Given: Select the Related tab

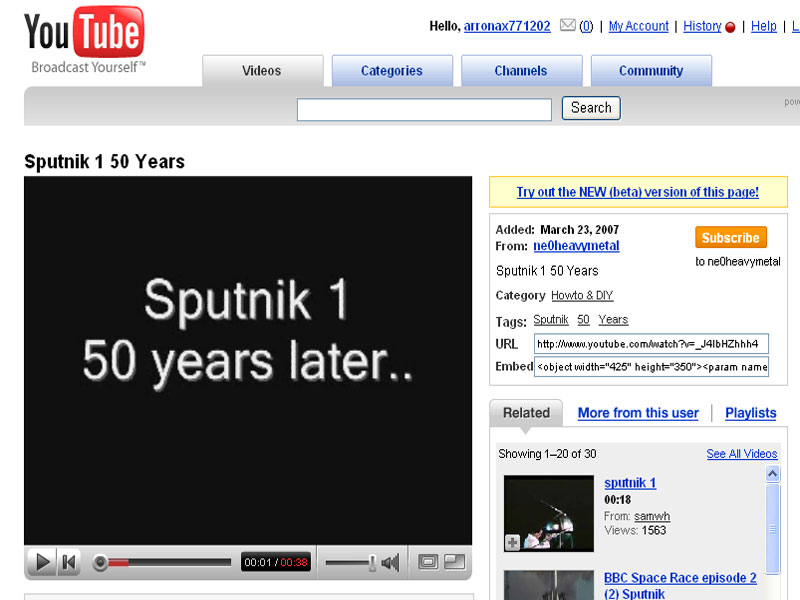Looking at the screenshot, I should coord(526,413).
